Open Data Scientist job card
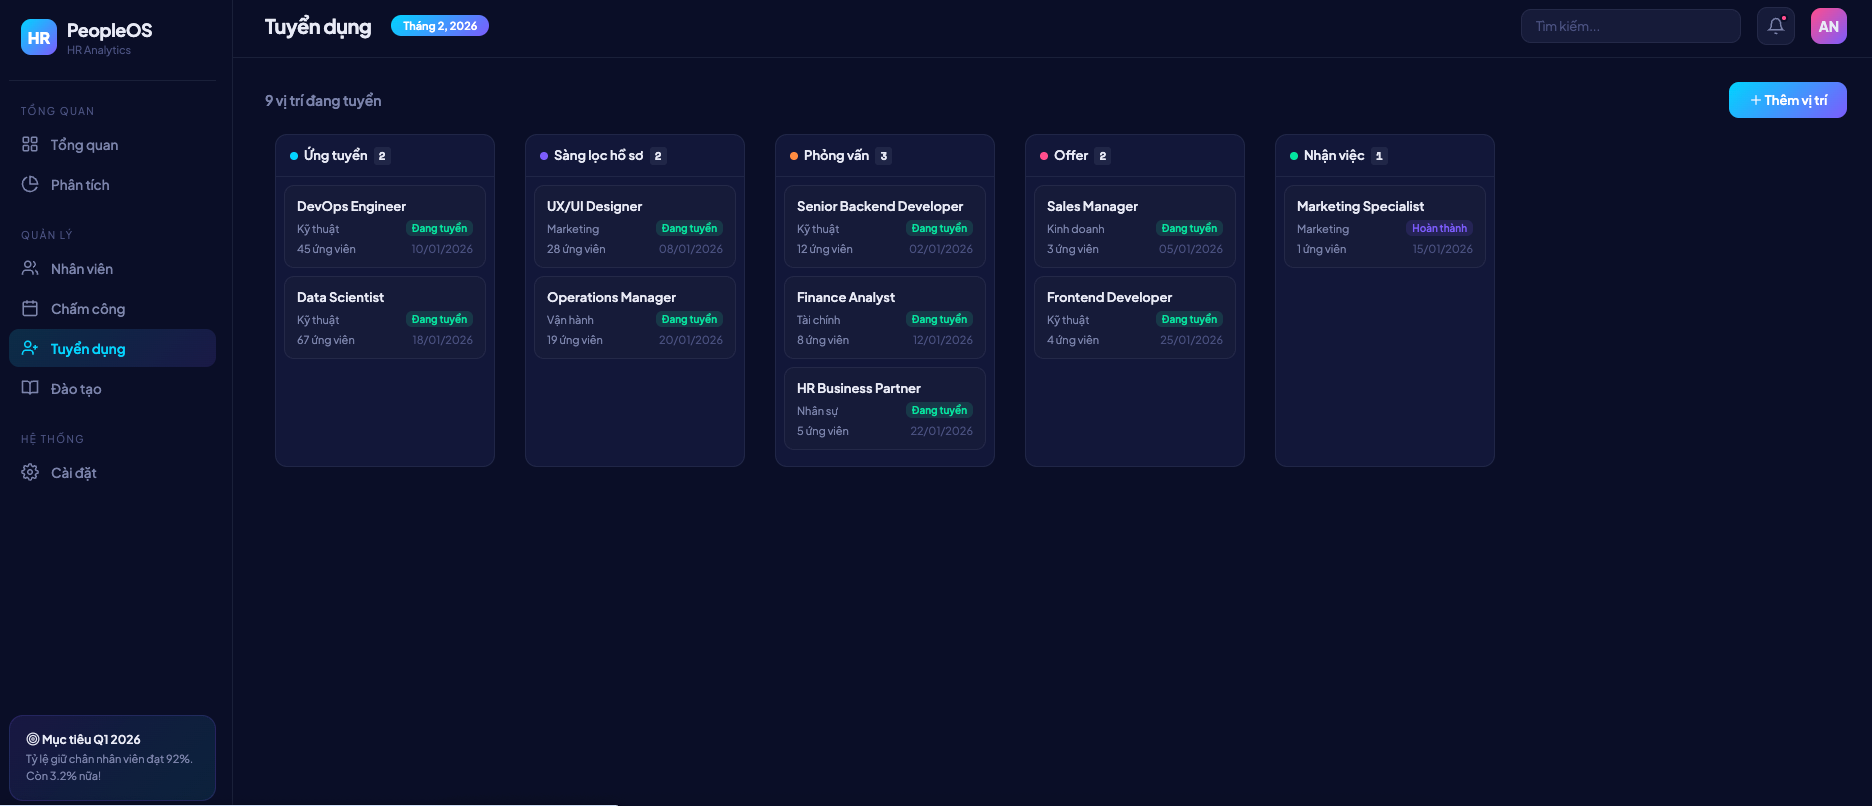Viewport: 1872px width, 806px height. point(385,317)
